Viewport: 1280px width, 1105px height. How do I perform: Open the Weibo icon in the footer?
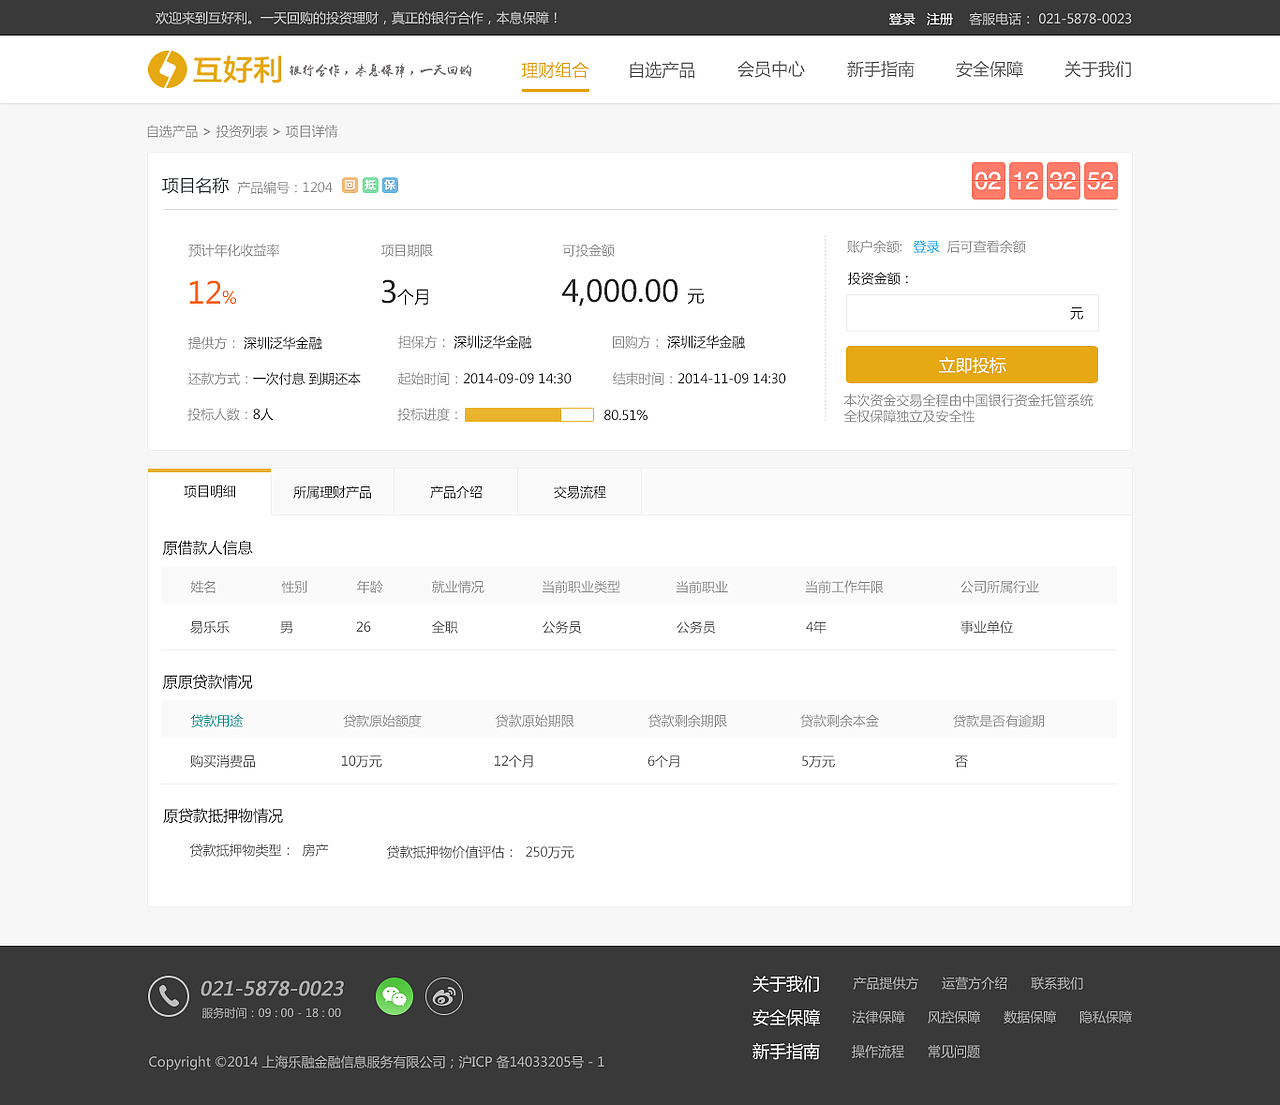[444, 996]
